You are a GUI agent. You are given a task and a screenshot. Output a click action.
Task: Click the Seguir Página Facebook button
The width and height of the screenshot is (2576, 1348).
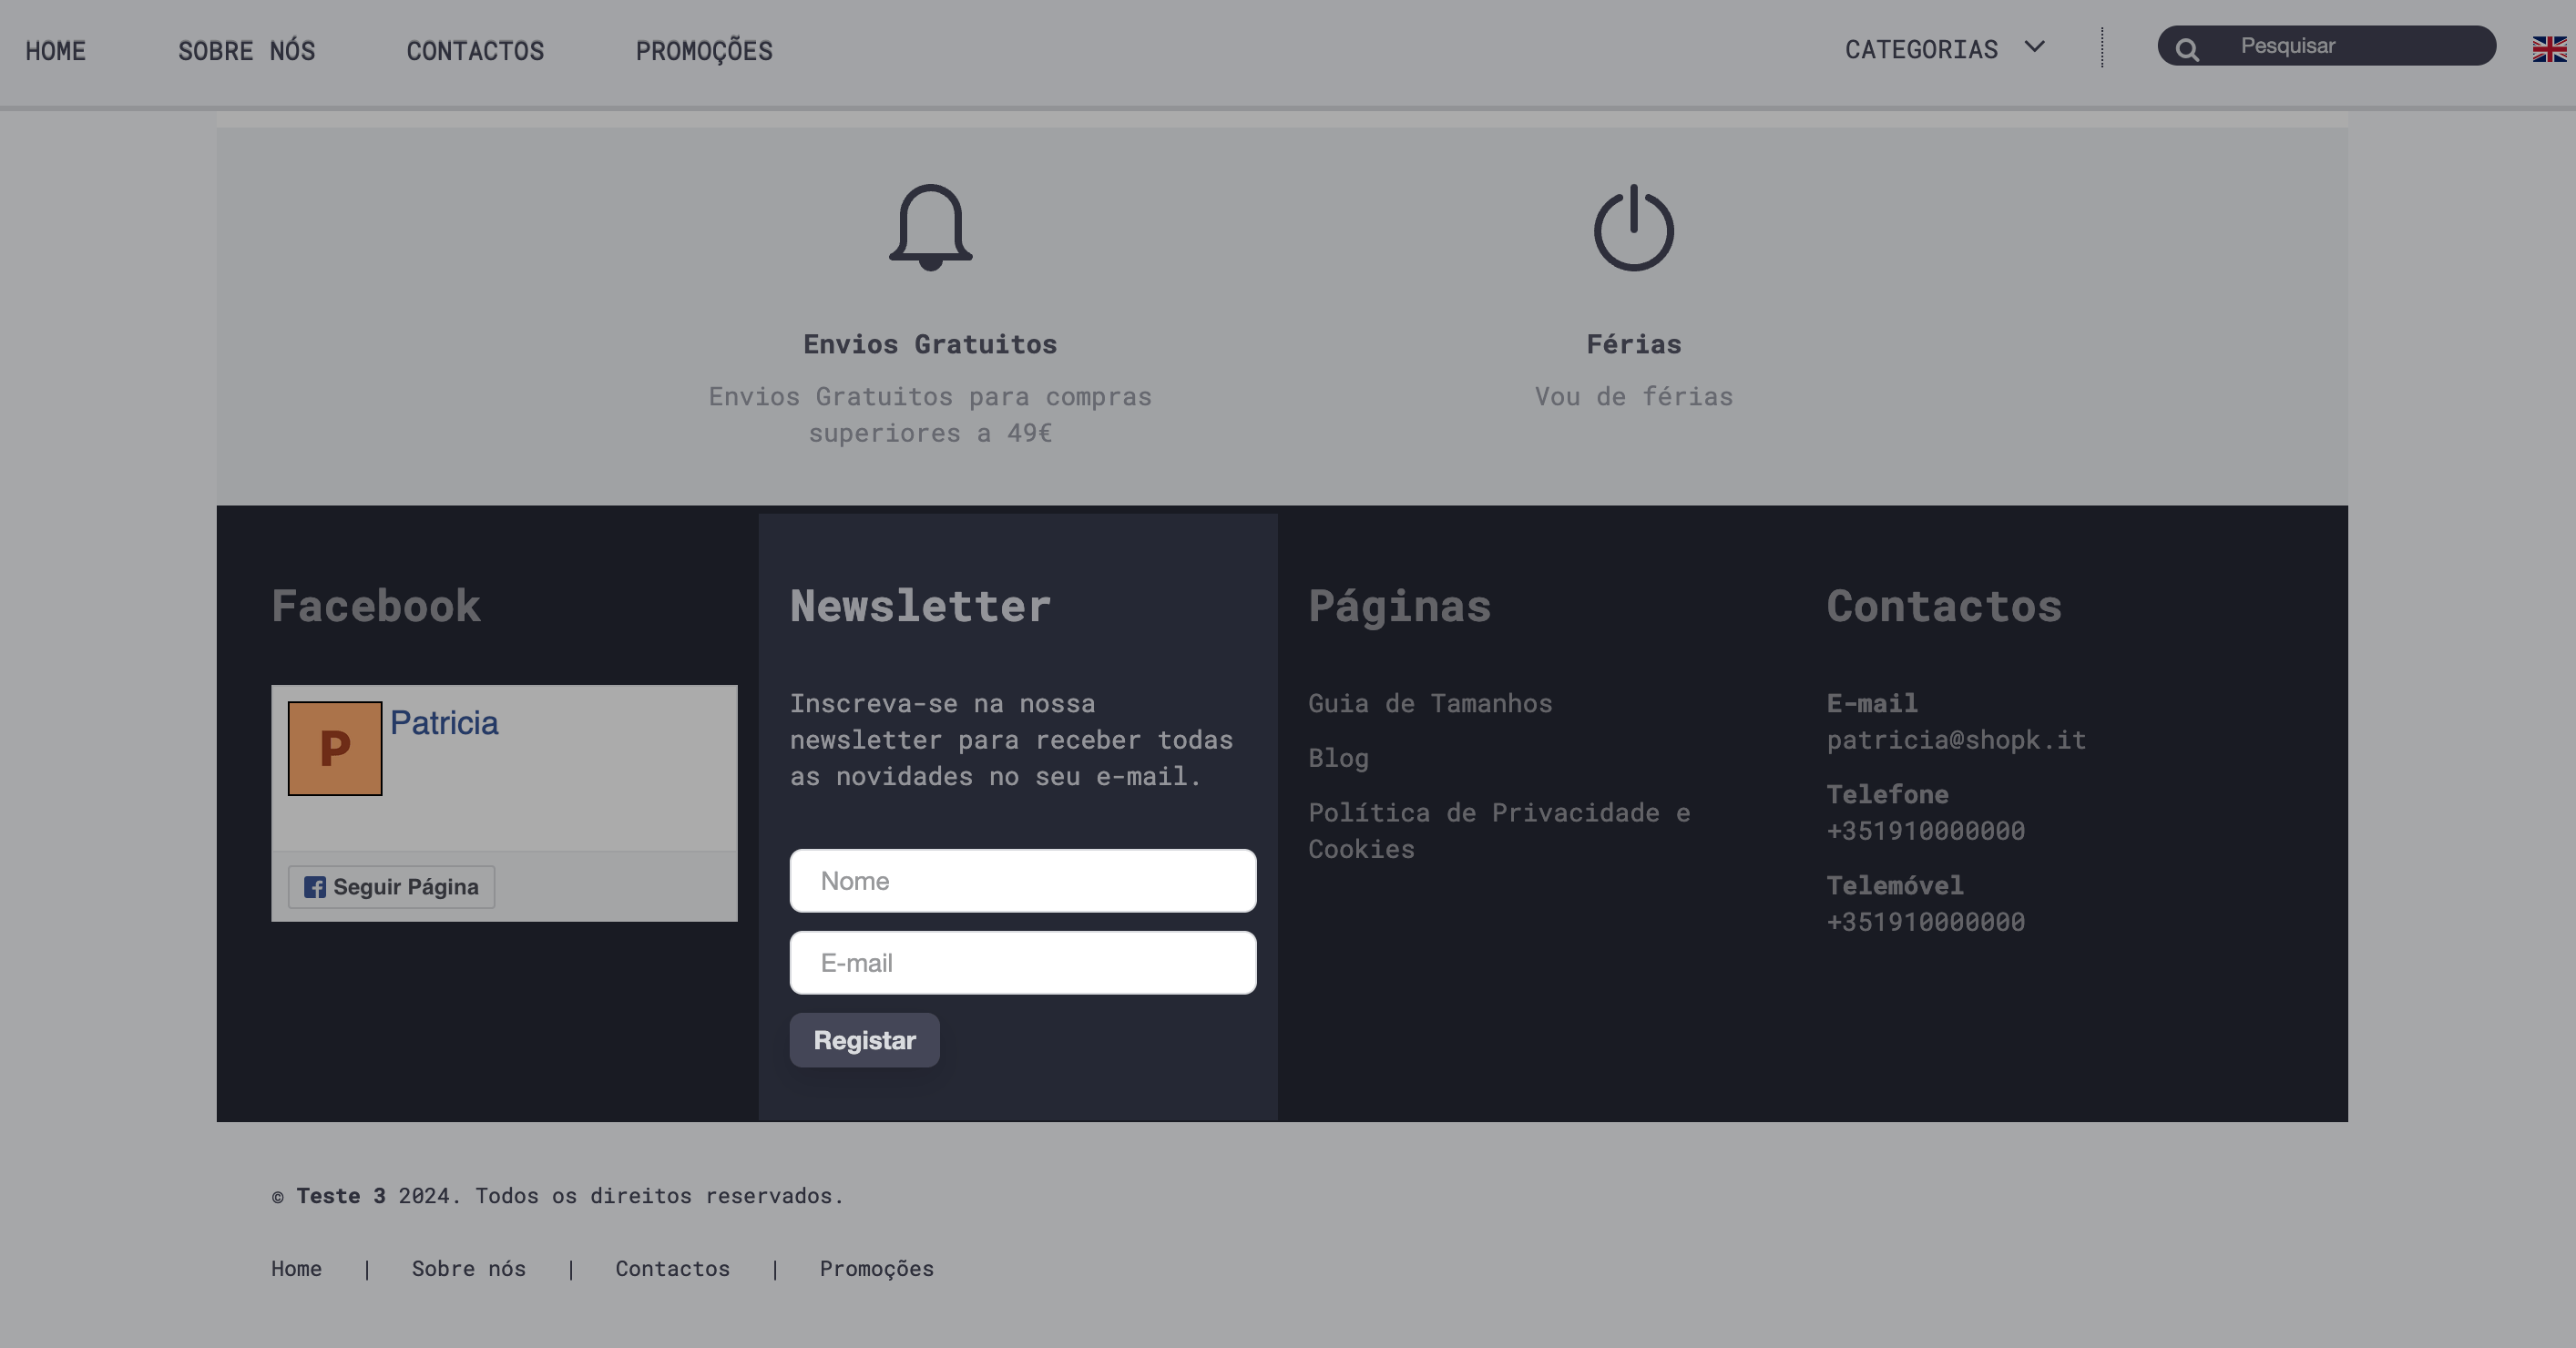point(390,888)
